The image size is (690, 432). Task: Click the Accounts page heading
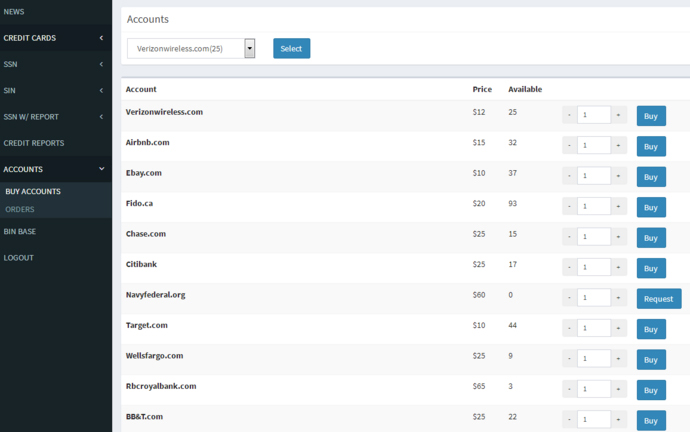(147, 19)
